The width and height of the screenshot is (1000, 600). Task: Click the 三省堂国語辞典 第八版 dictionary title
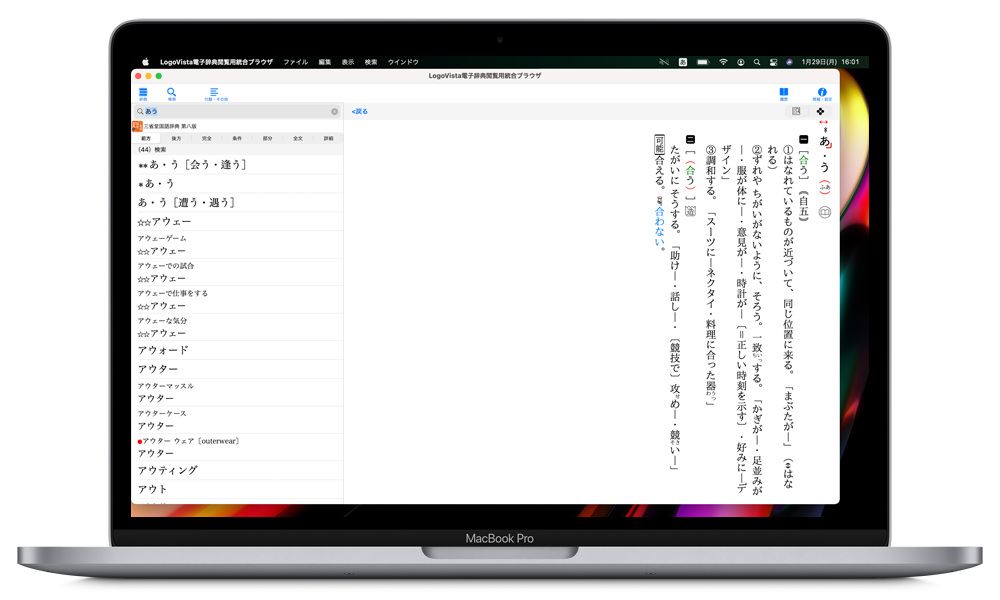click(x=170, y=126)
